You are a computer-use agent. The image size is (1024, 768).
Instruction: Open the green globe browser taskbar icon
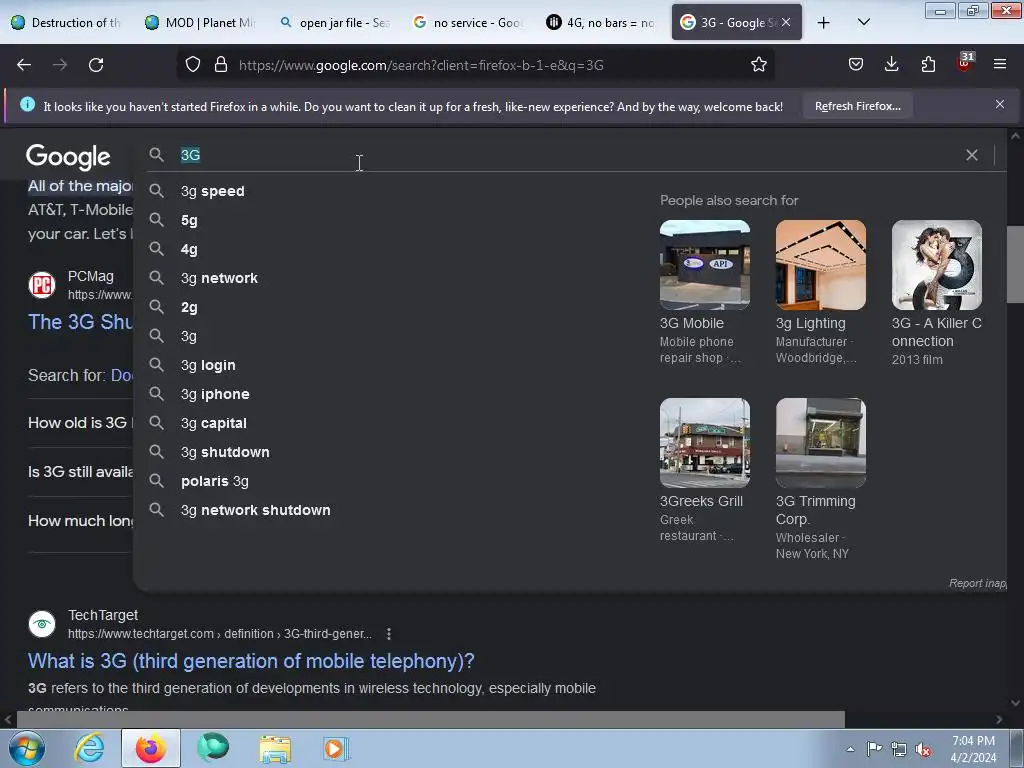click(x=213, y=748)
